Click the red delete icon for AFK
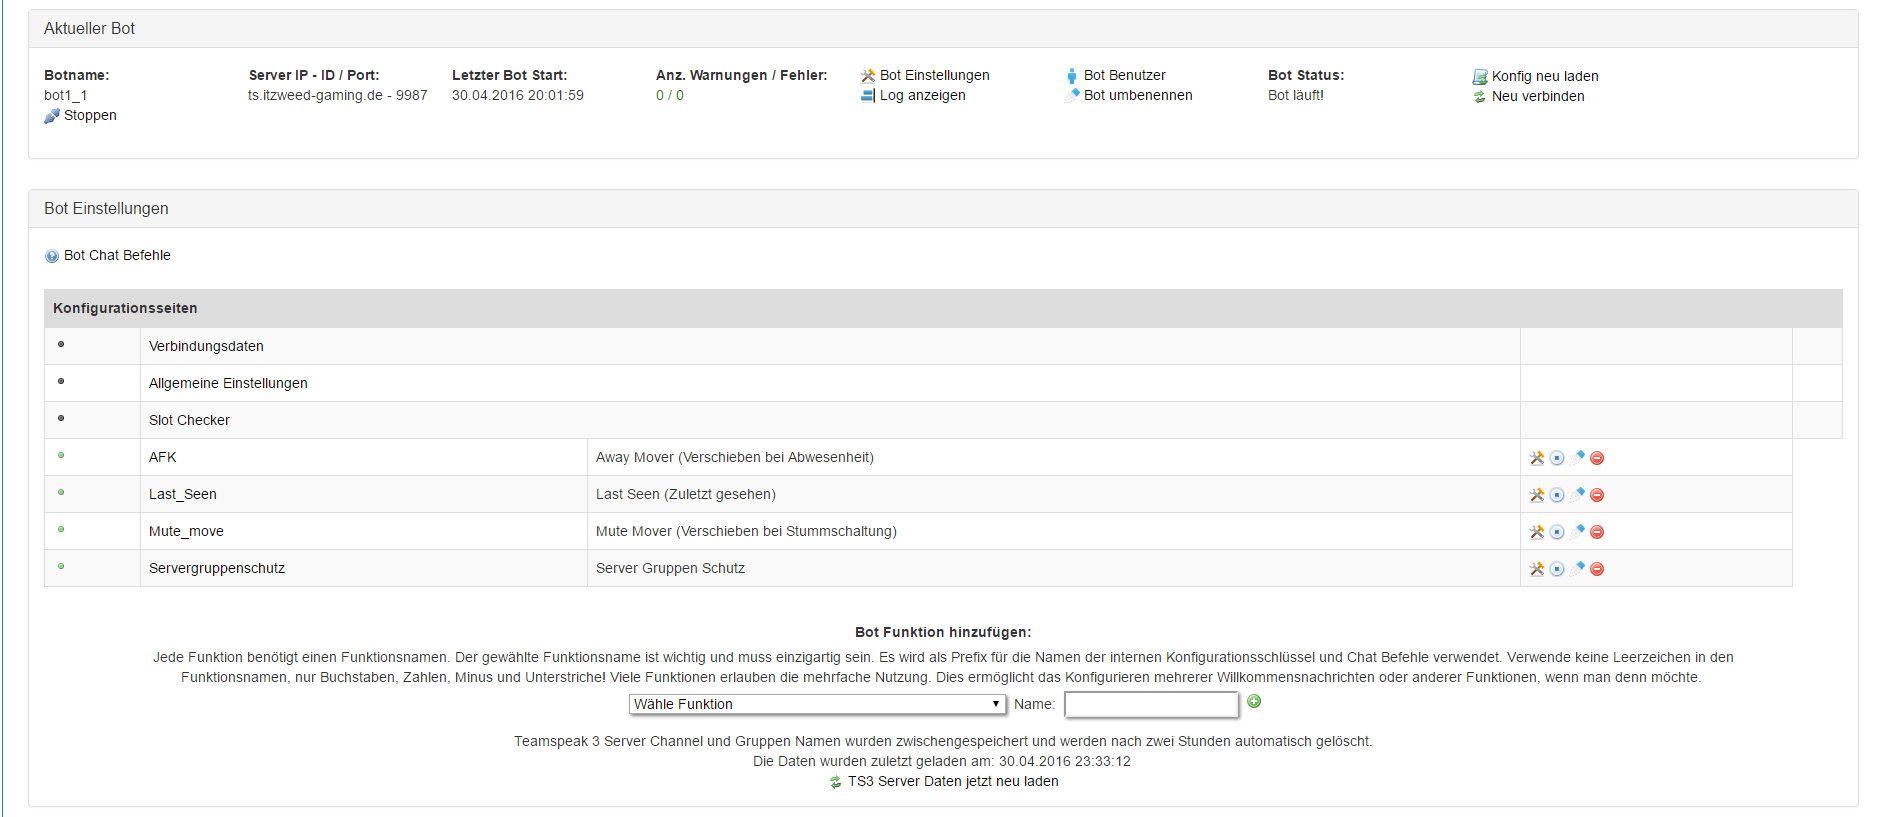 pos(1597,458)
